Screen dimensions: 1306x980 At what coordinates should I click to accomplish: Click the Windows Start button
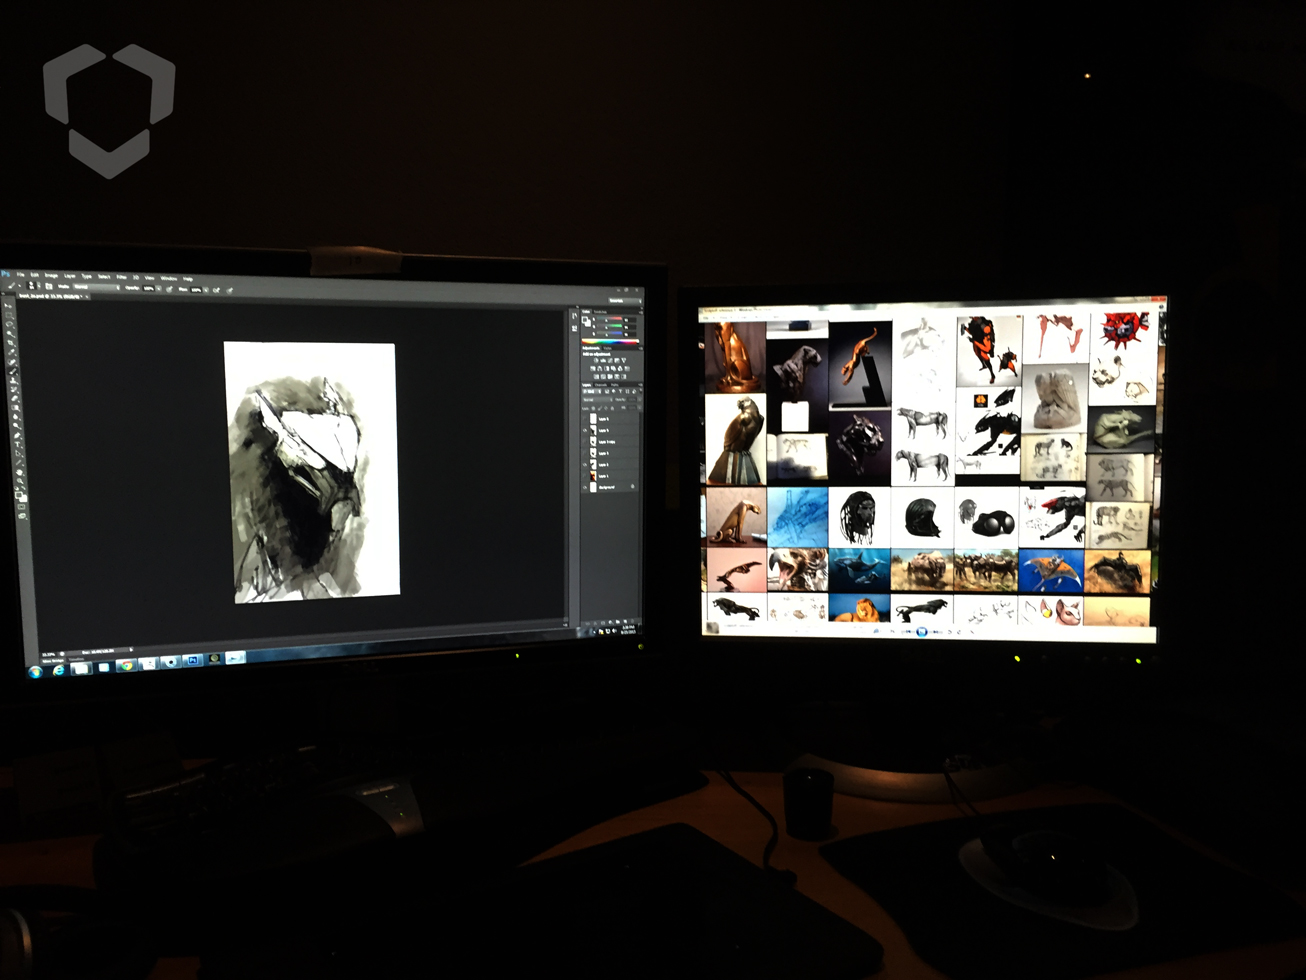[x=35, y=672]
